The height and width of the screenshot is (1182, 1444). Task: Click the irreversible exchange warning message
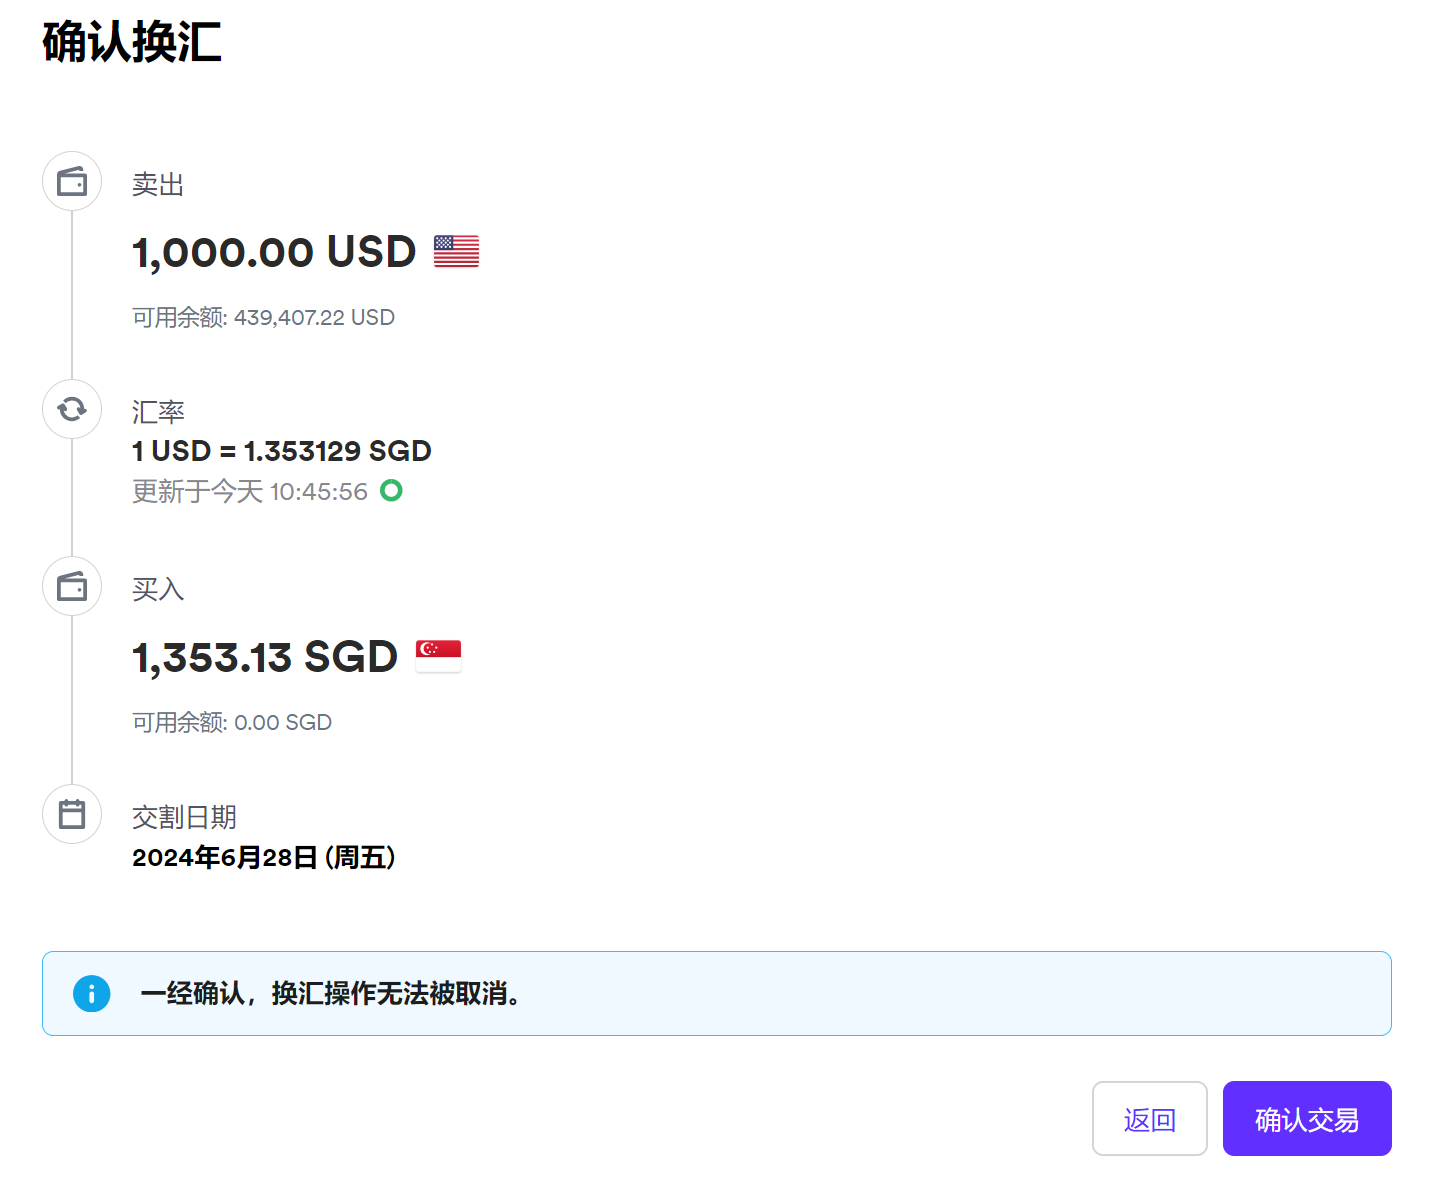tap(331, 994)
